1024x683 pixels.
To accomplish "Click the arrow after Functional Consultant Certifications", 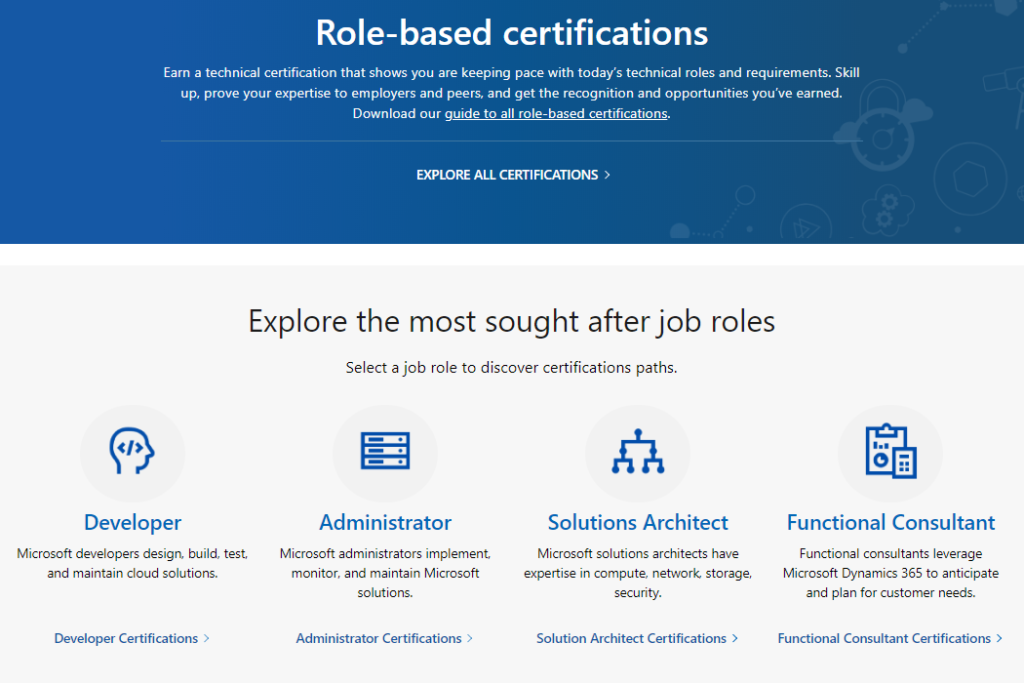I will 999,639.
